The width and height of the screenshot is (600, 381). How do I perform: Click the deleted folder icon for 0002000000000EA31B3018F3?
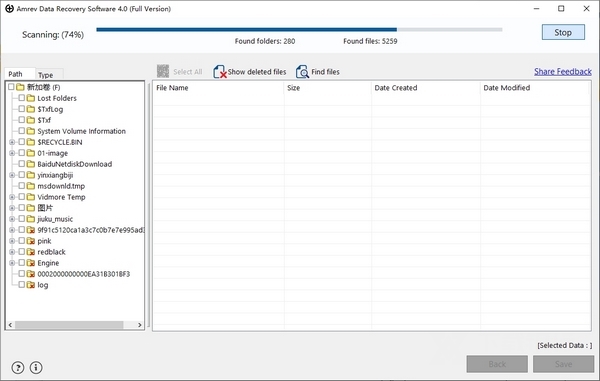point(31,274)
